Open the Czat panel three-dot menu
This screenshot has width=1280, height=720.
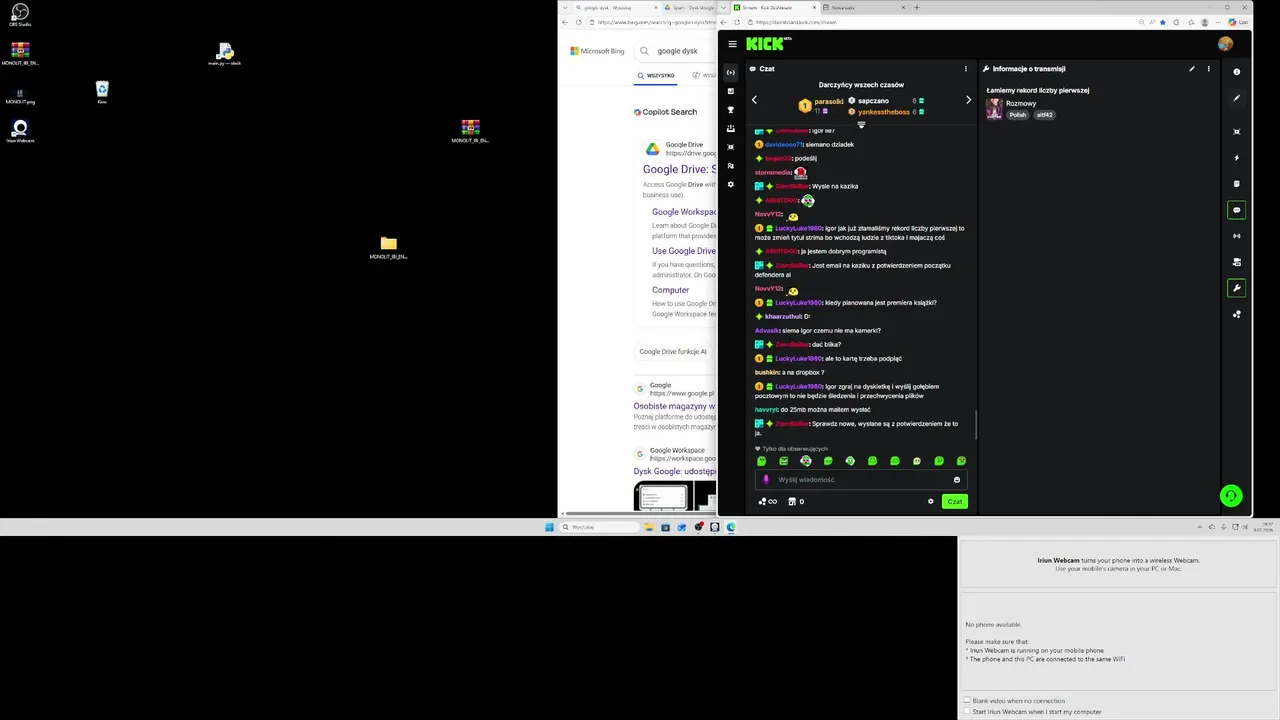pos(965,69)
